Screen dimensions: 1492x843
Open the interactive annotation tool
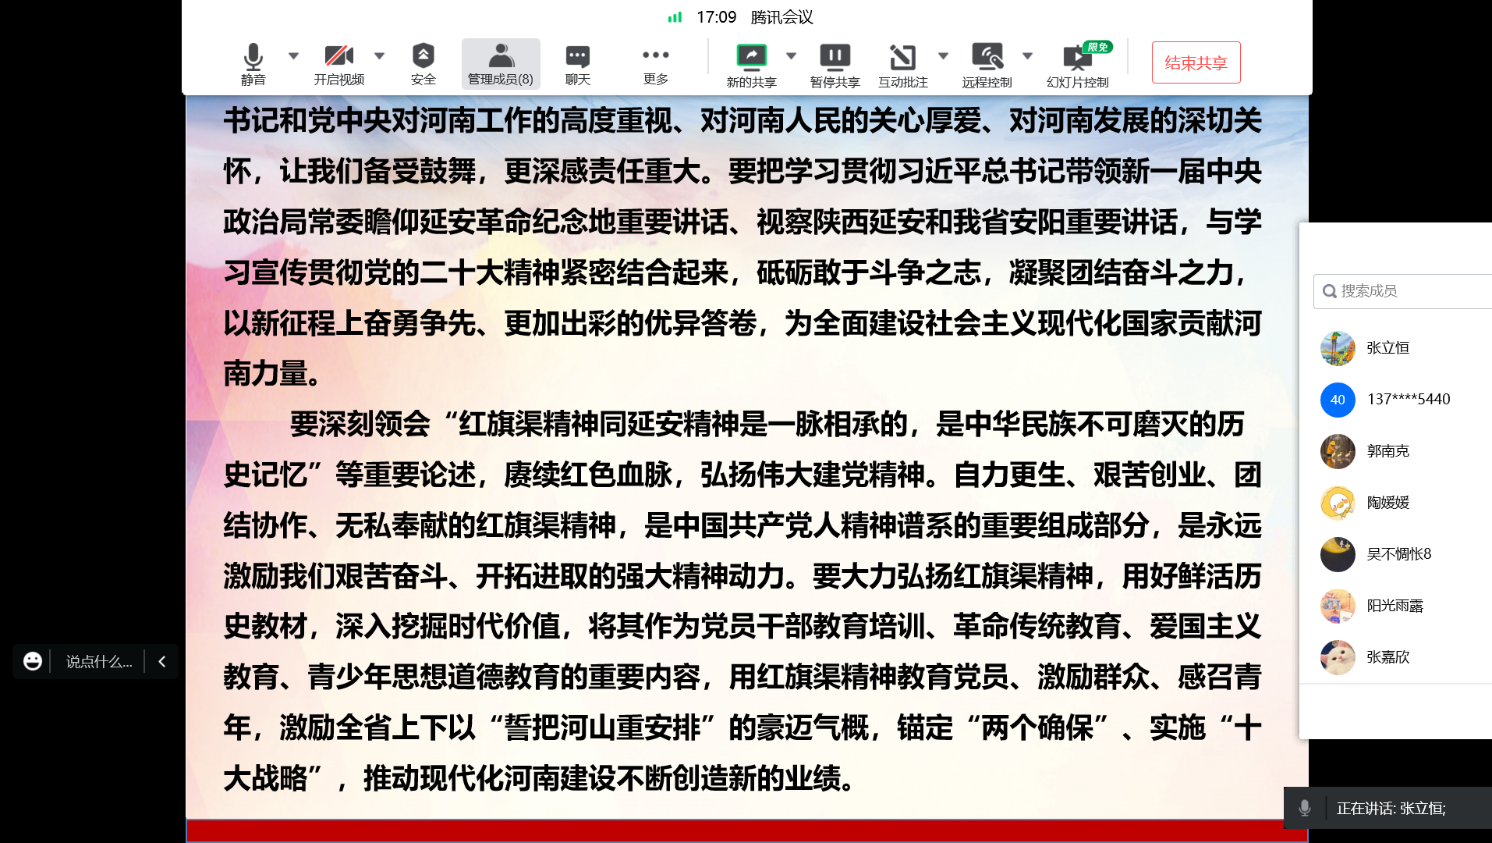click(x=903, y=65)
